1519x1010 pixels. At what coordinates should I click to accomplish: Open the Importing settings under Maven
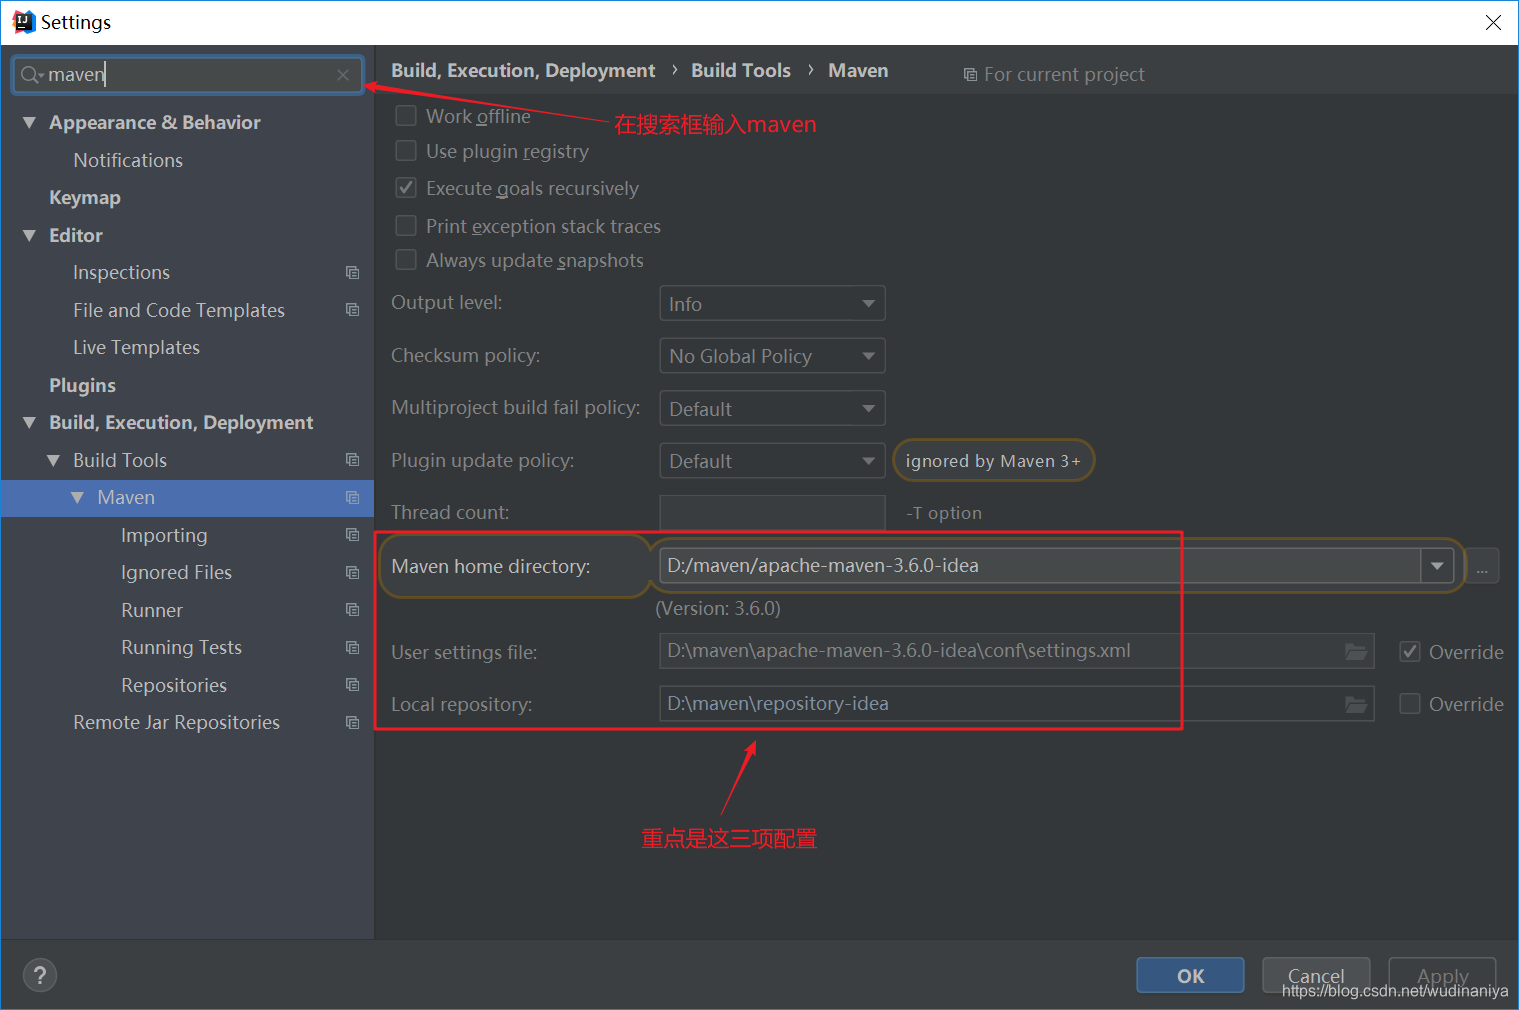(x=164, y=535)
